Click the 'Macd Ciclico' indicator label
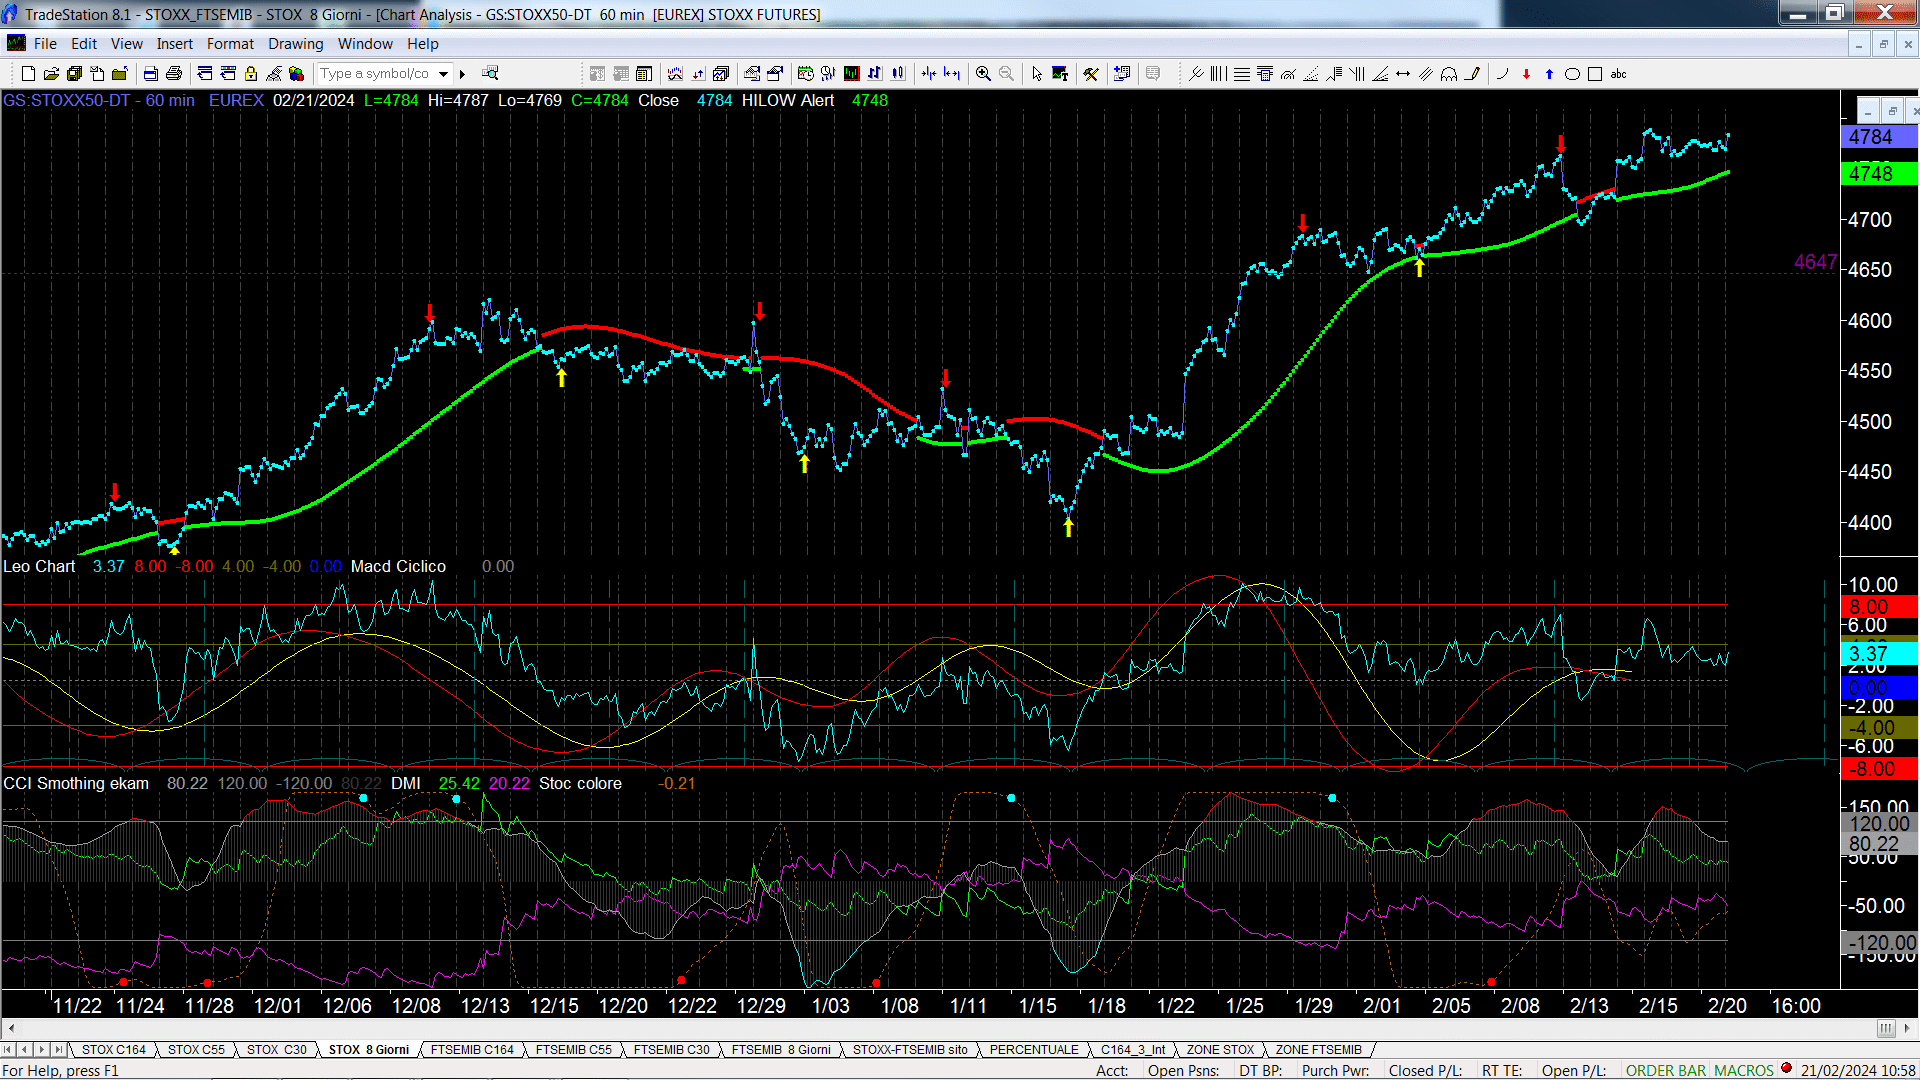 pos(398,567)
